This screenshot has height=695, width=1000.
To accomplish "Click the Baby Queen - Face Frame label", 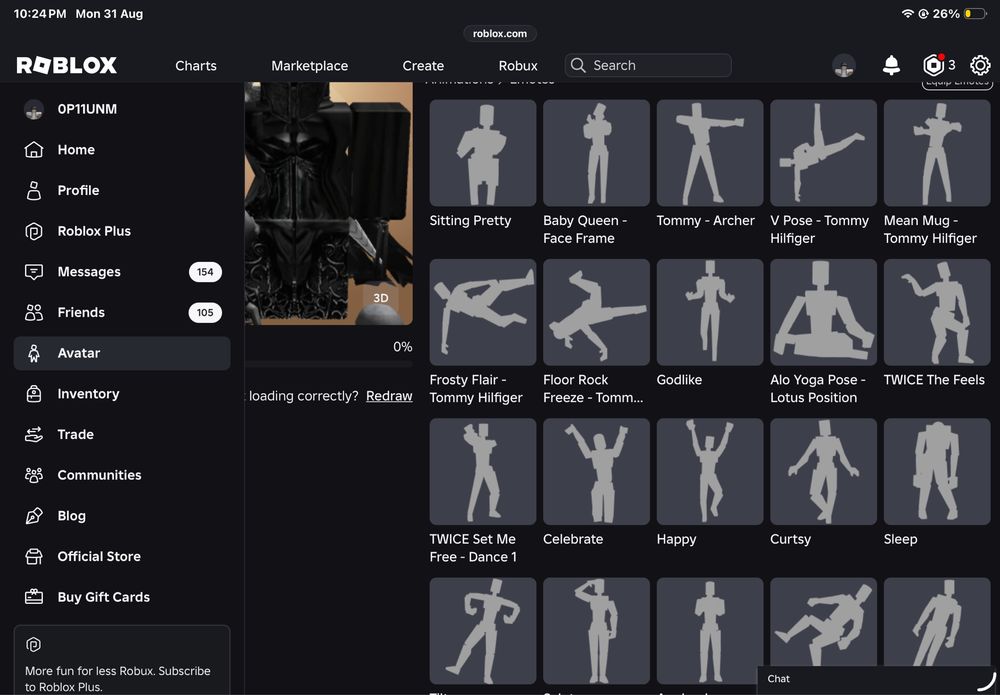I will [x=585, y=230].
